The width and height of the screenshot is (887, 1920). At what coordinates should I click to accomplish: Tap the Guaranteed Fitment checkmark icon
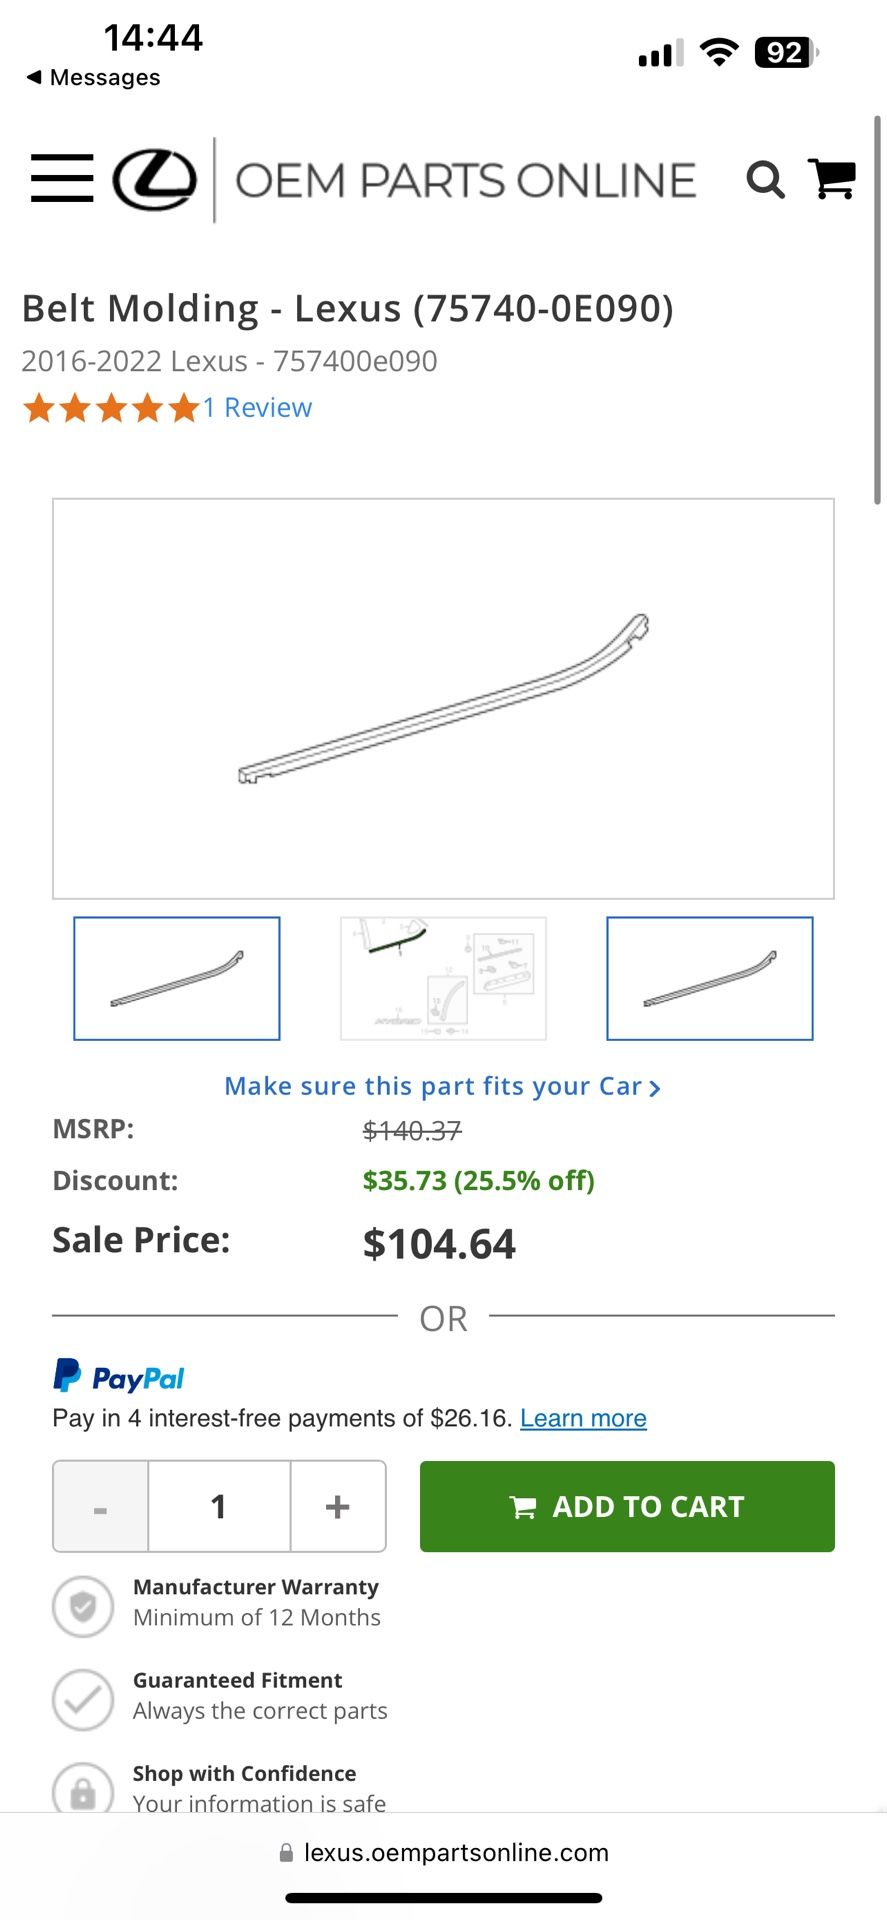coord(83,1700)
